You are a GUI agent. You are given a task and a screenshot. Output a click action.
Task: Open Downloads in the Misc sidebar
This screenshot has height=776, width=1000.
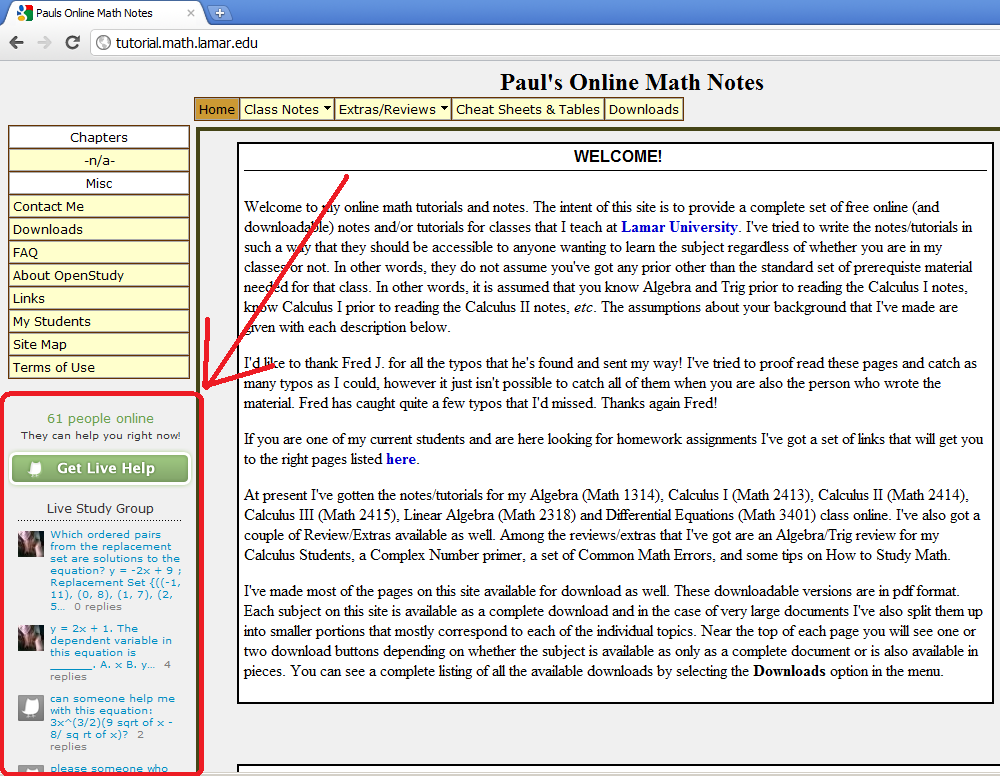click(x=99, y=229)
